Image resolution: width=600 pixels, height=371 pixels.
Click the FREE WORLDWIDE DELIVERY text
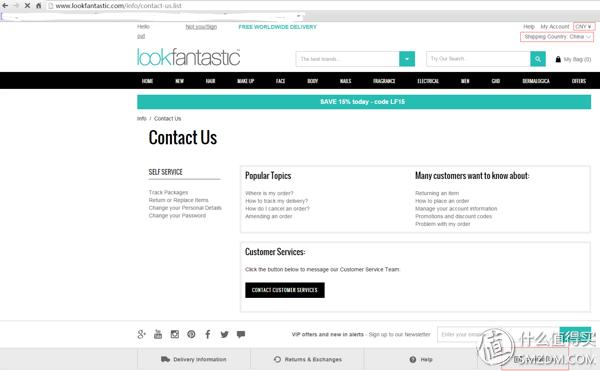tap(277, 27)
